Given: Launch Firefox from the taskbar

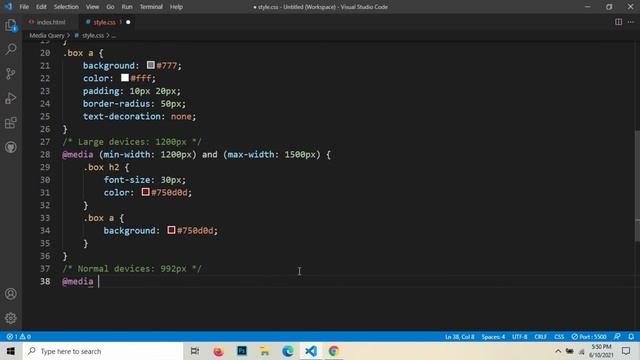Looking at the screenshot, I should click(218, 351).
